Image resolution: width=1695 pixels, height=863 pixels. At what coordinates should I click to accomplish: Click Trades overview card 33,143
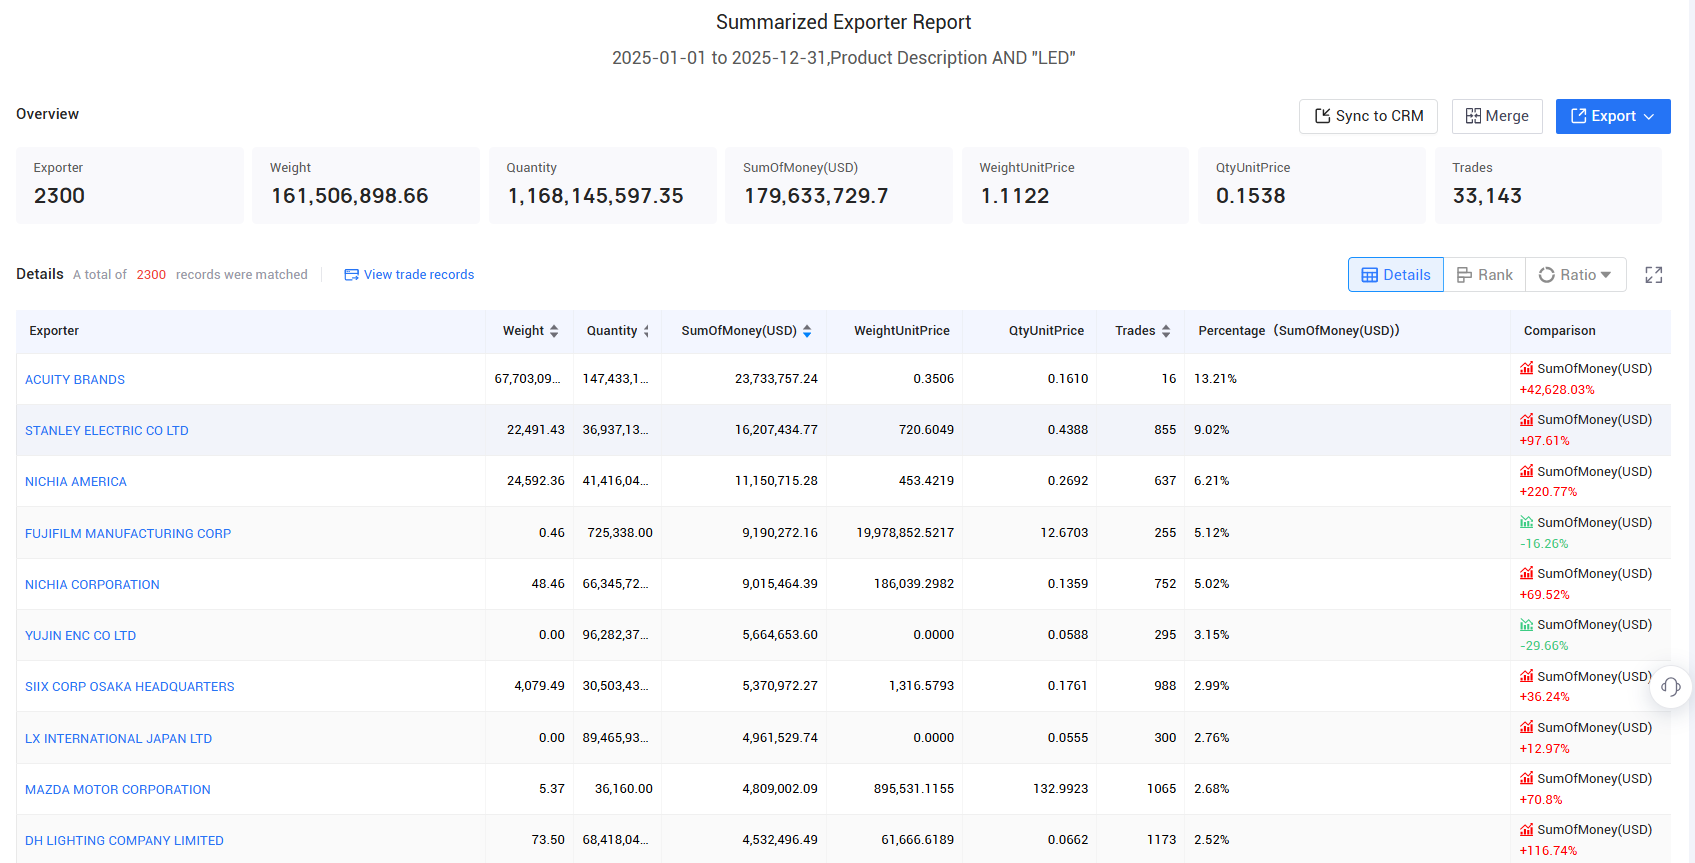(x=1548, y=185)
